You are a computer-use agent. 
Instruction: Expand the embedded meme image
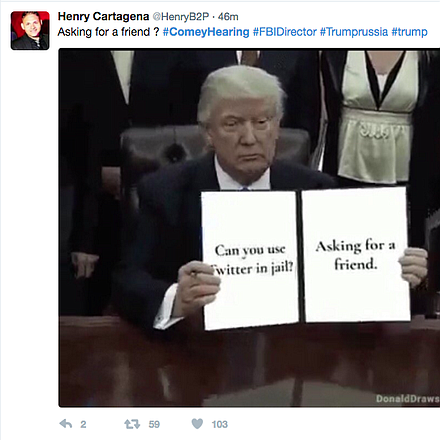coord(249,228)
